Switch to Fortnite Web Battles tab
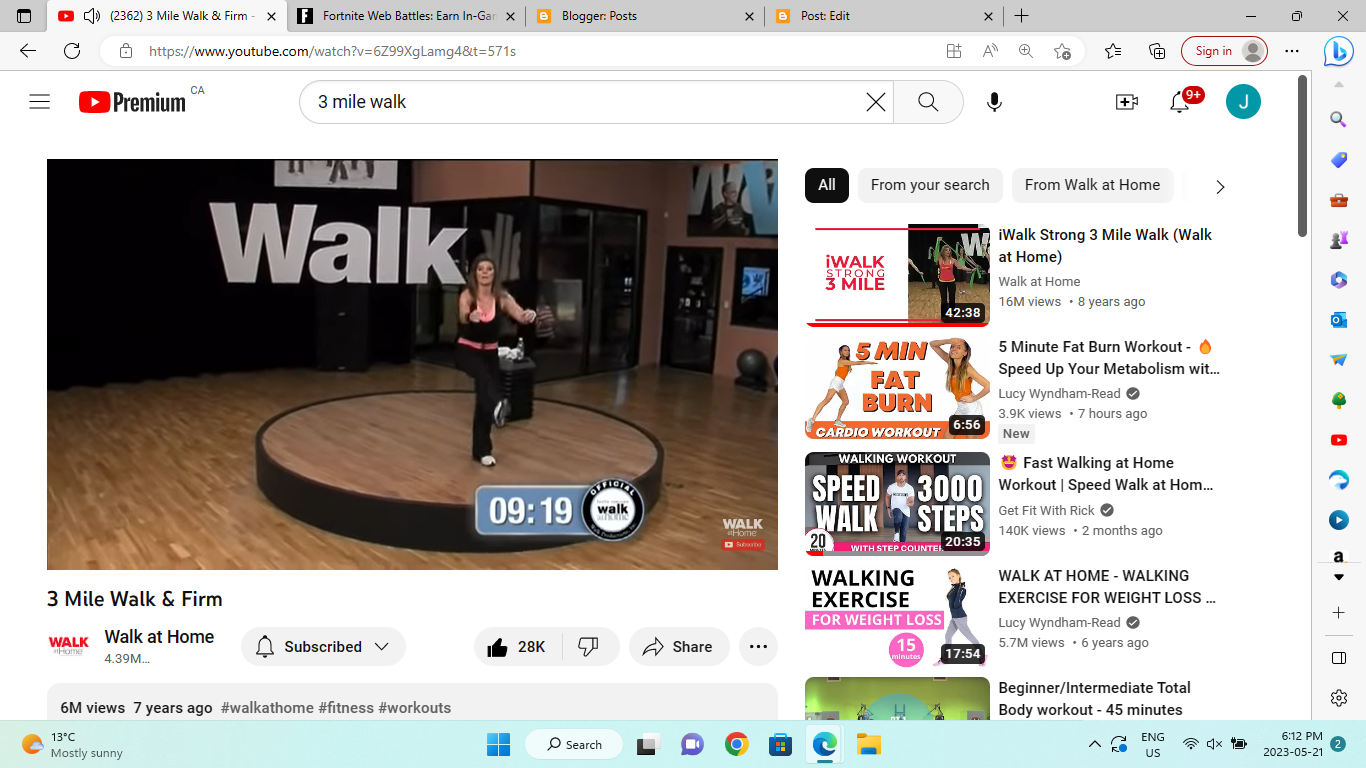 click(x=409, y=16)
